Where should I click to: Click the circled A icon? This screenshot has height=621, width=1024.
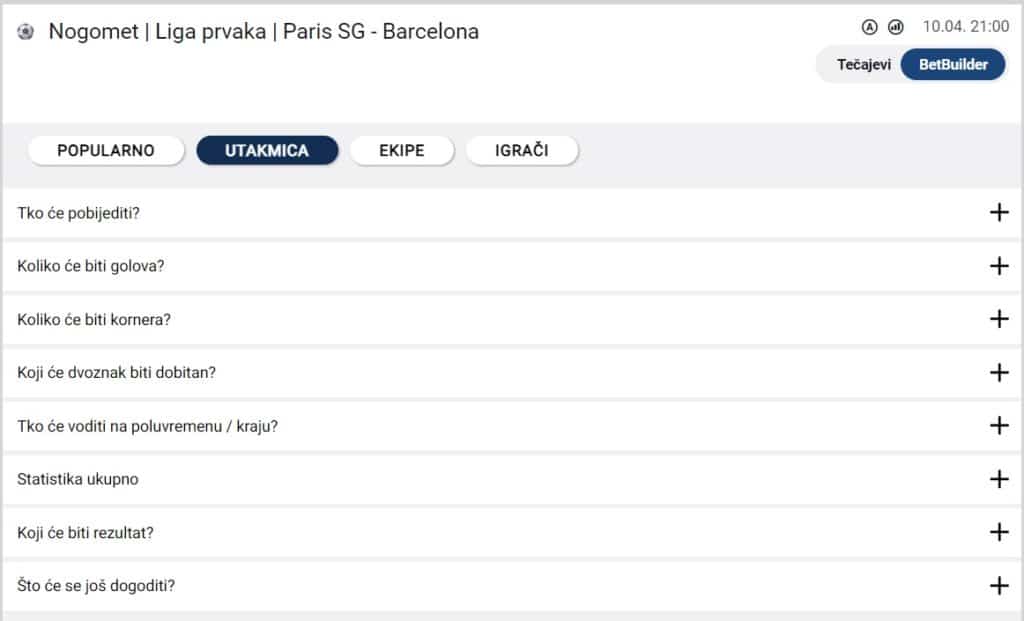pos(869,27)
